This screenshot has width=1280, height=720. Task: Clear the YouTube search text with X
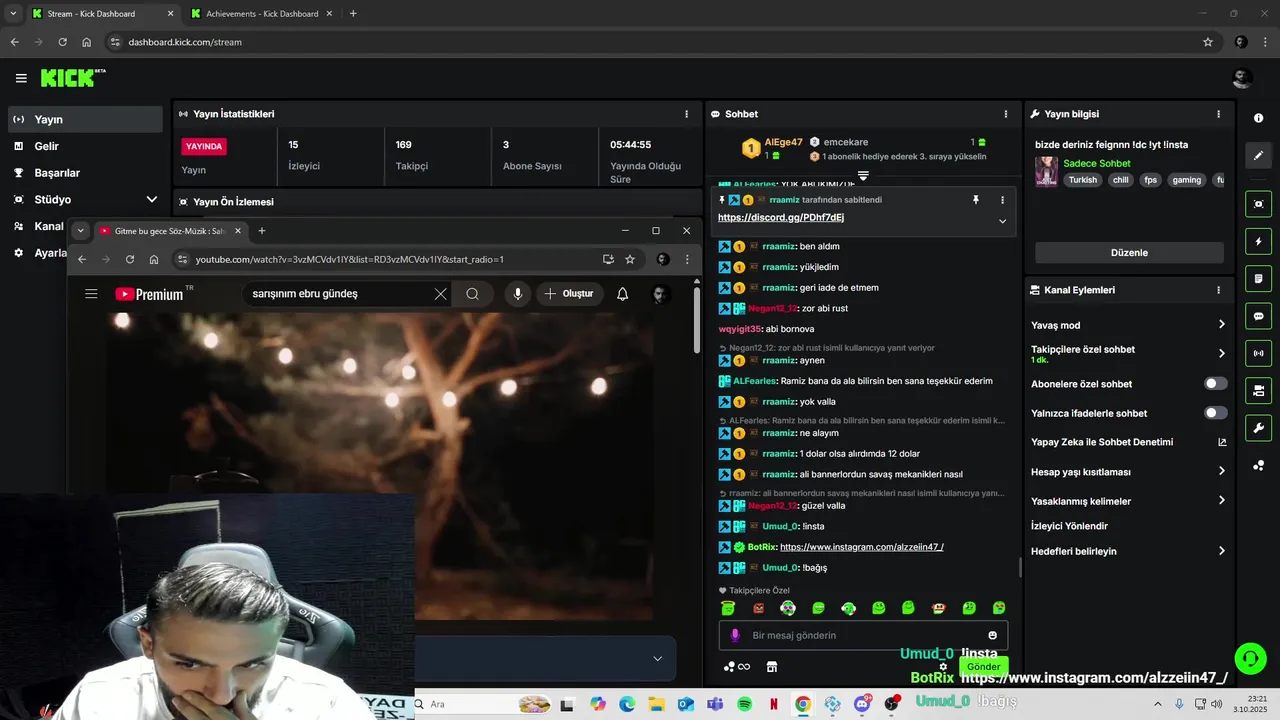[440, 294]
